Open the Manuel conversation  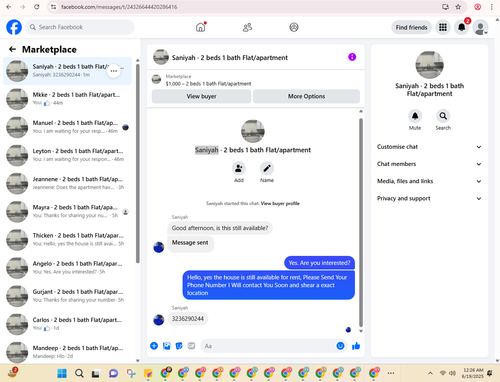pyautogui.click(x=67, y=127)
